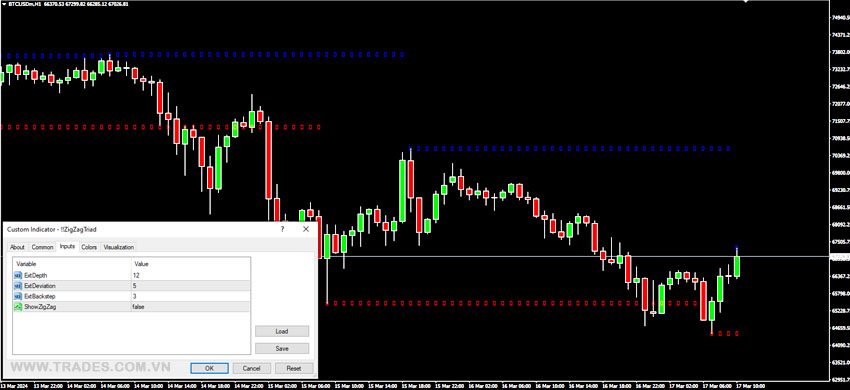
Task: Confirm with the OK button
Action: (x=209, y=368)
